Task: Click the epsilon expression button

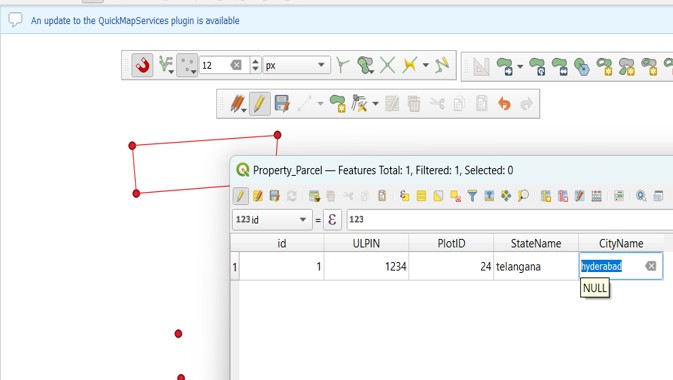Action: 332,220
